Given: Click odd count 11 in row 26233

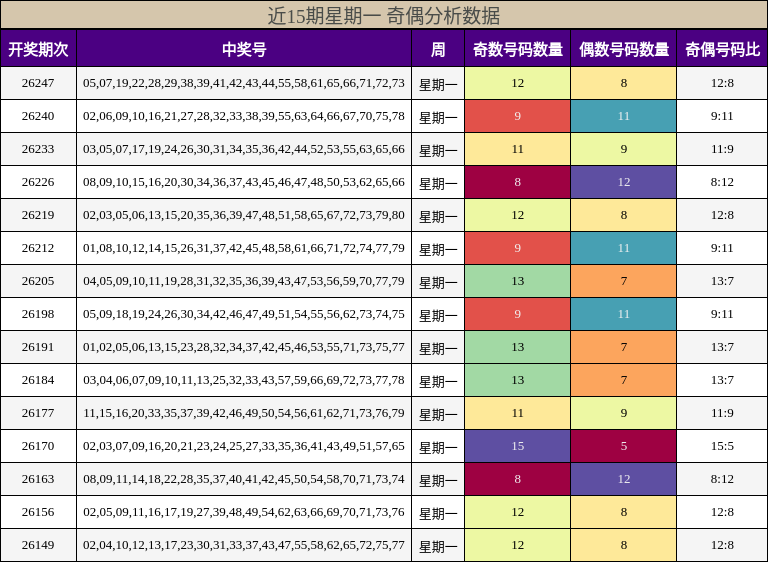Looking at the screenshot, I should click(517, 149).
